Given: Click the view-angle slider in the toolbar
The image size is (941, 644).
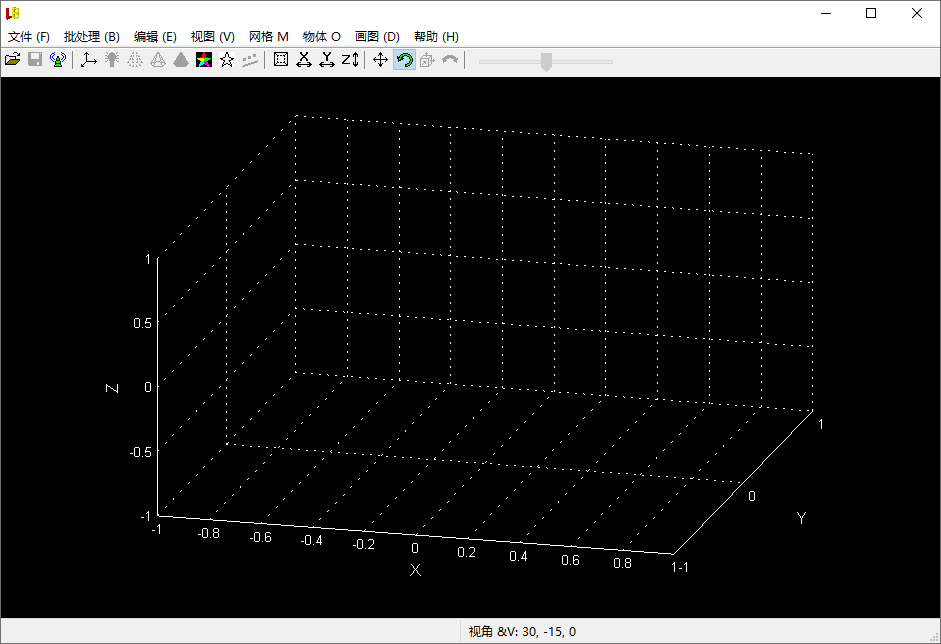Looking at the screenshot, I should click(545, 61).
